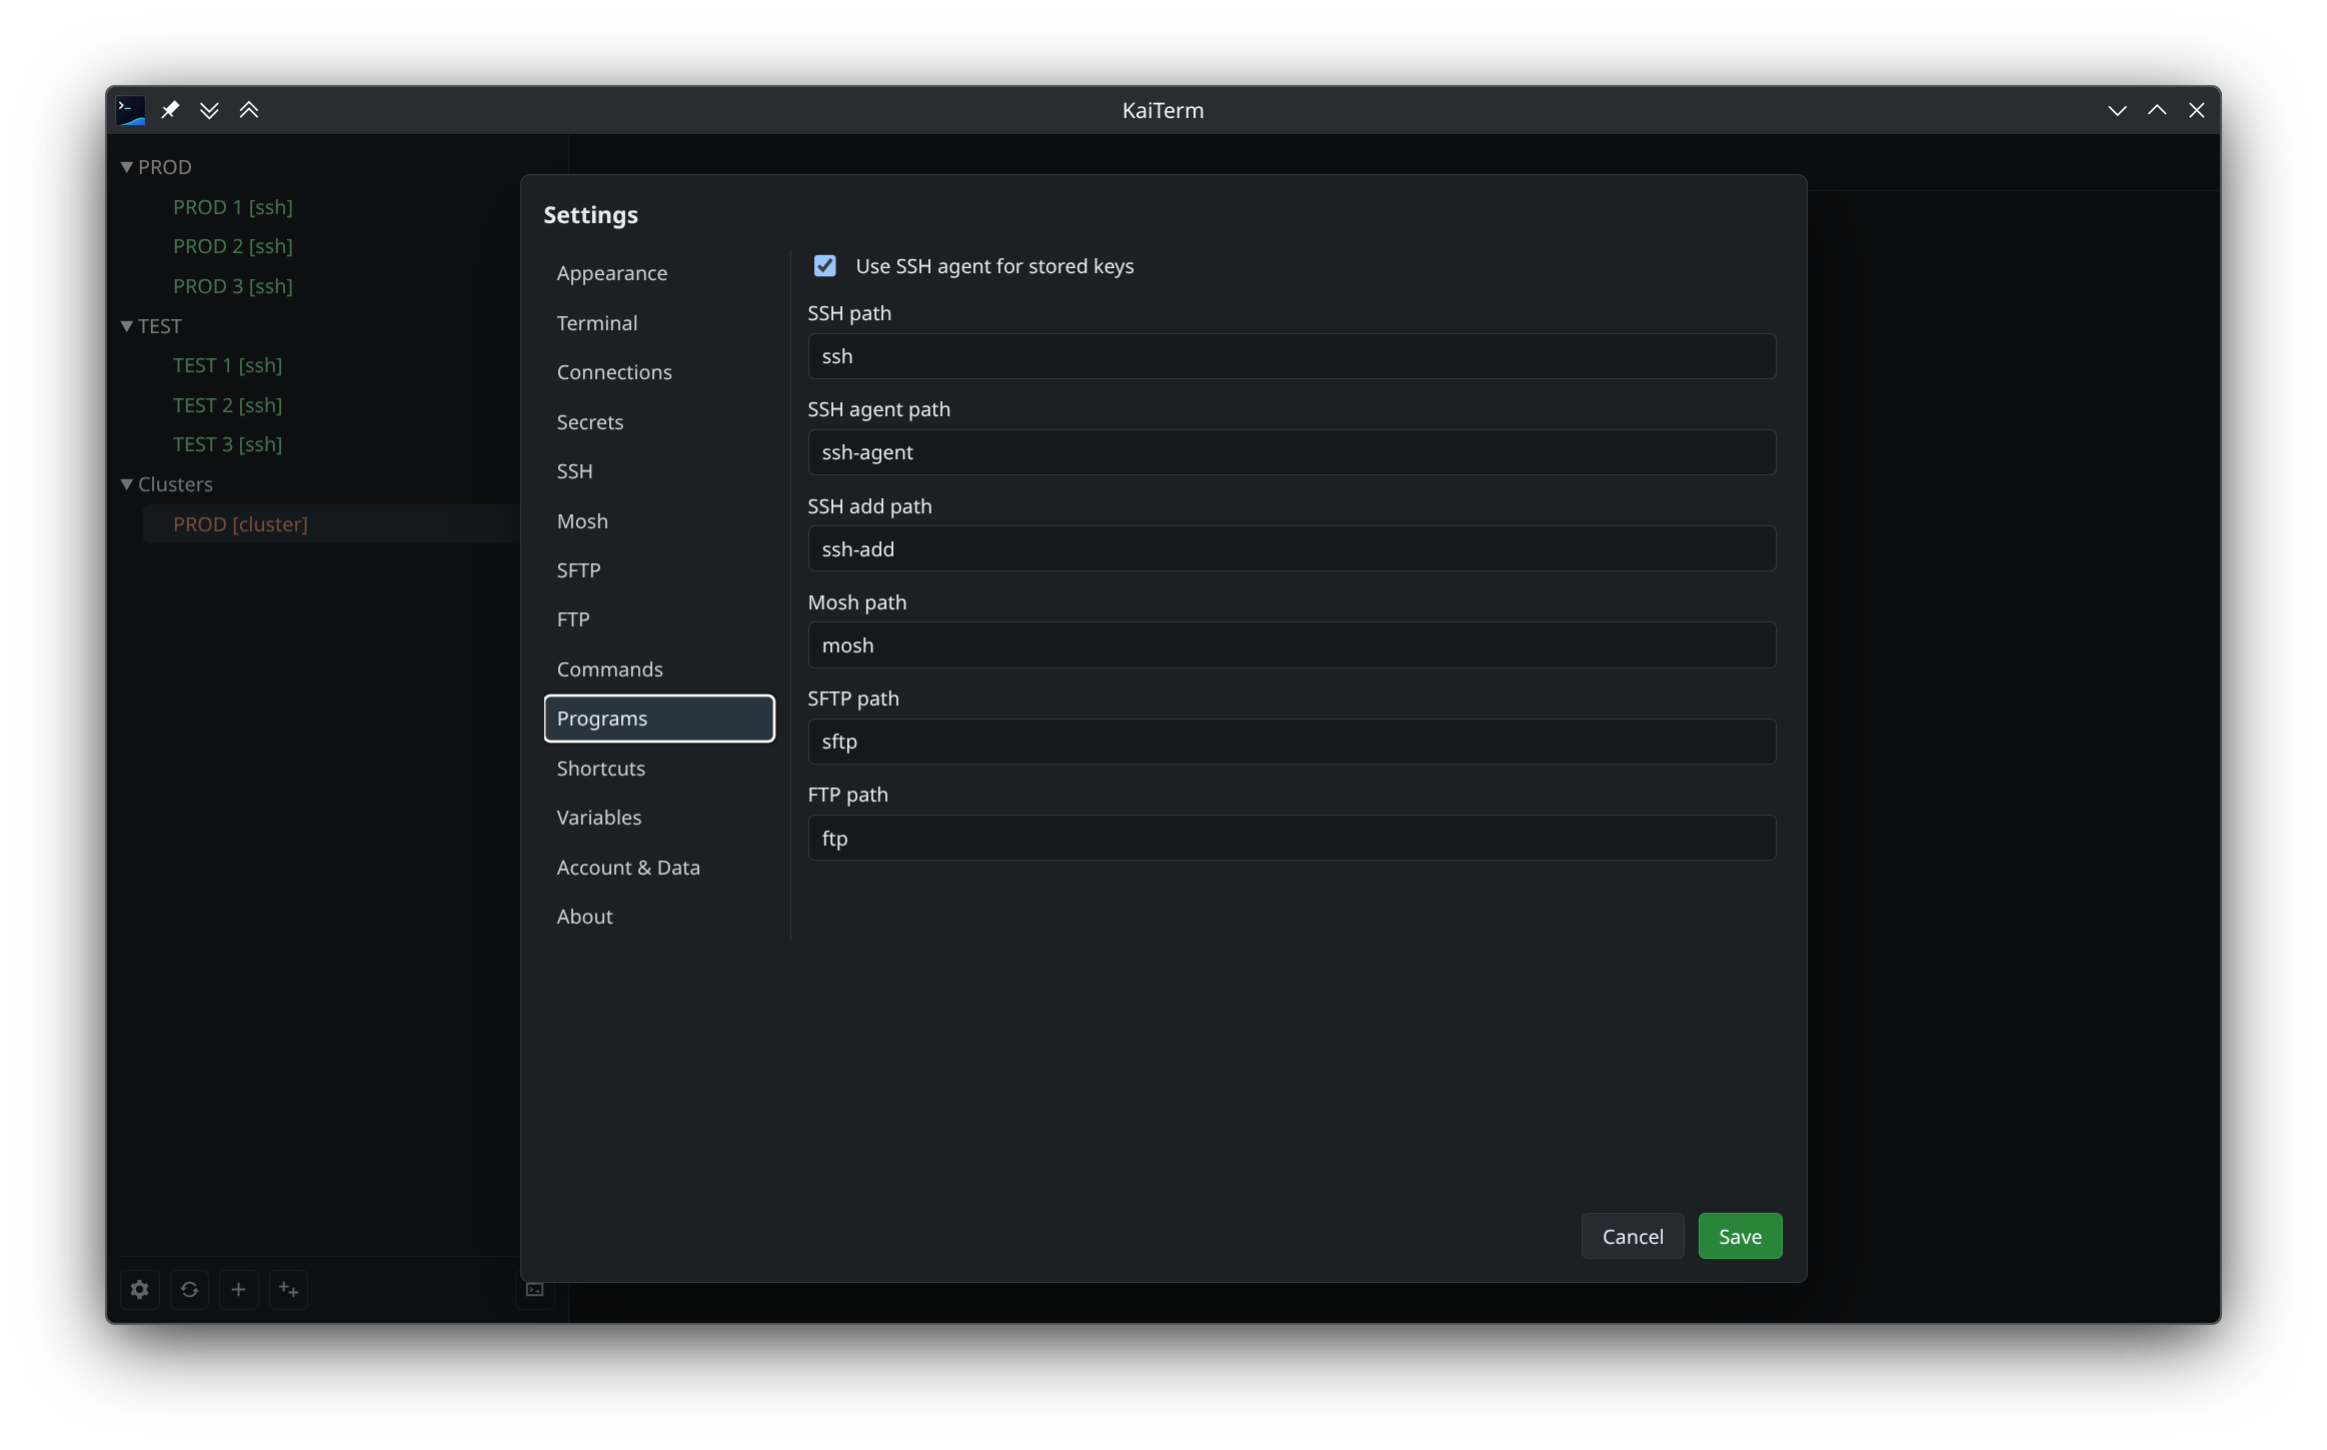The height and width of the screenshot is (1450, 2327).
Task: Click the KaiTerm terminal app icon
Action: tap(131, 110)
